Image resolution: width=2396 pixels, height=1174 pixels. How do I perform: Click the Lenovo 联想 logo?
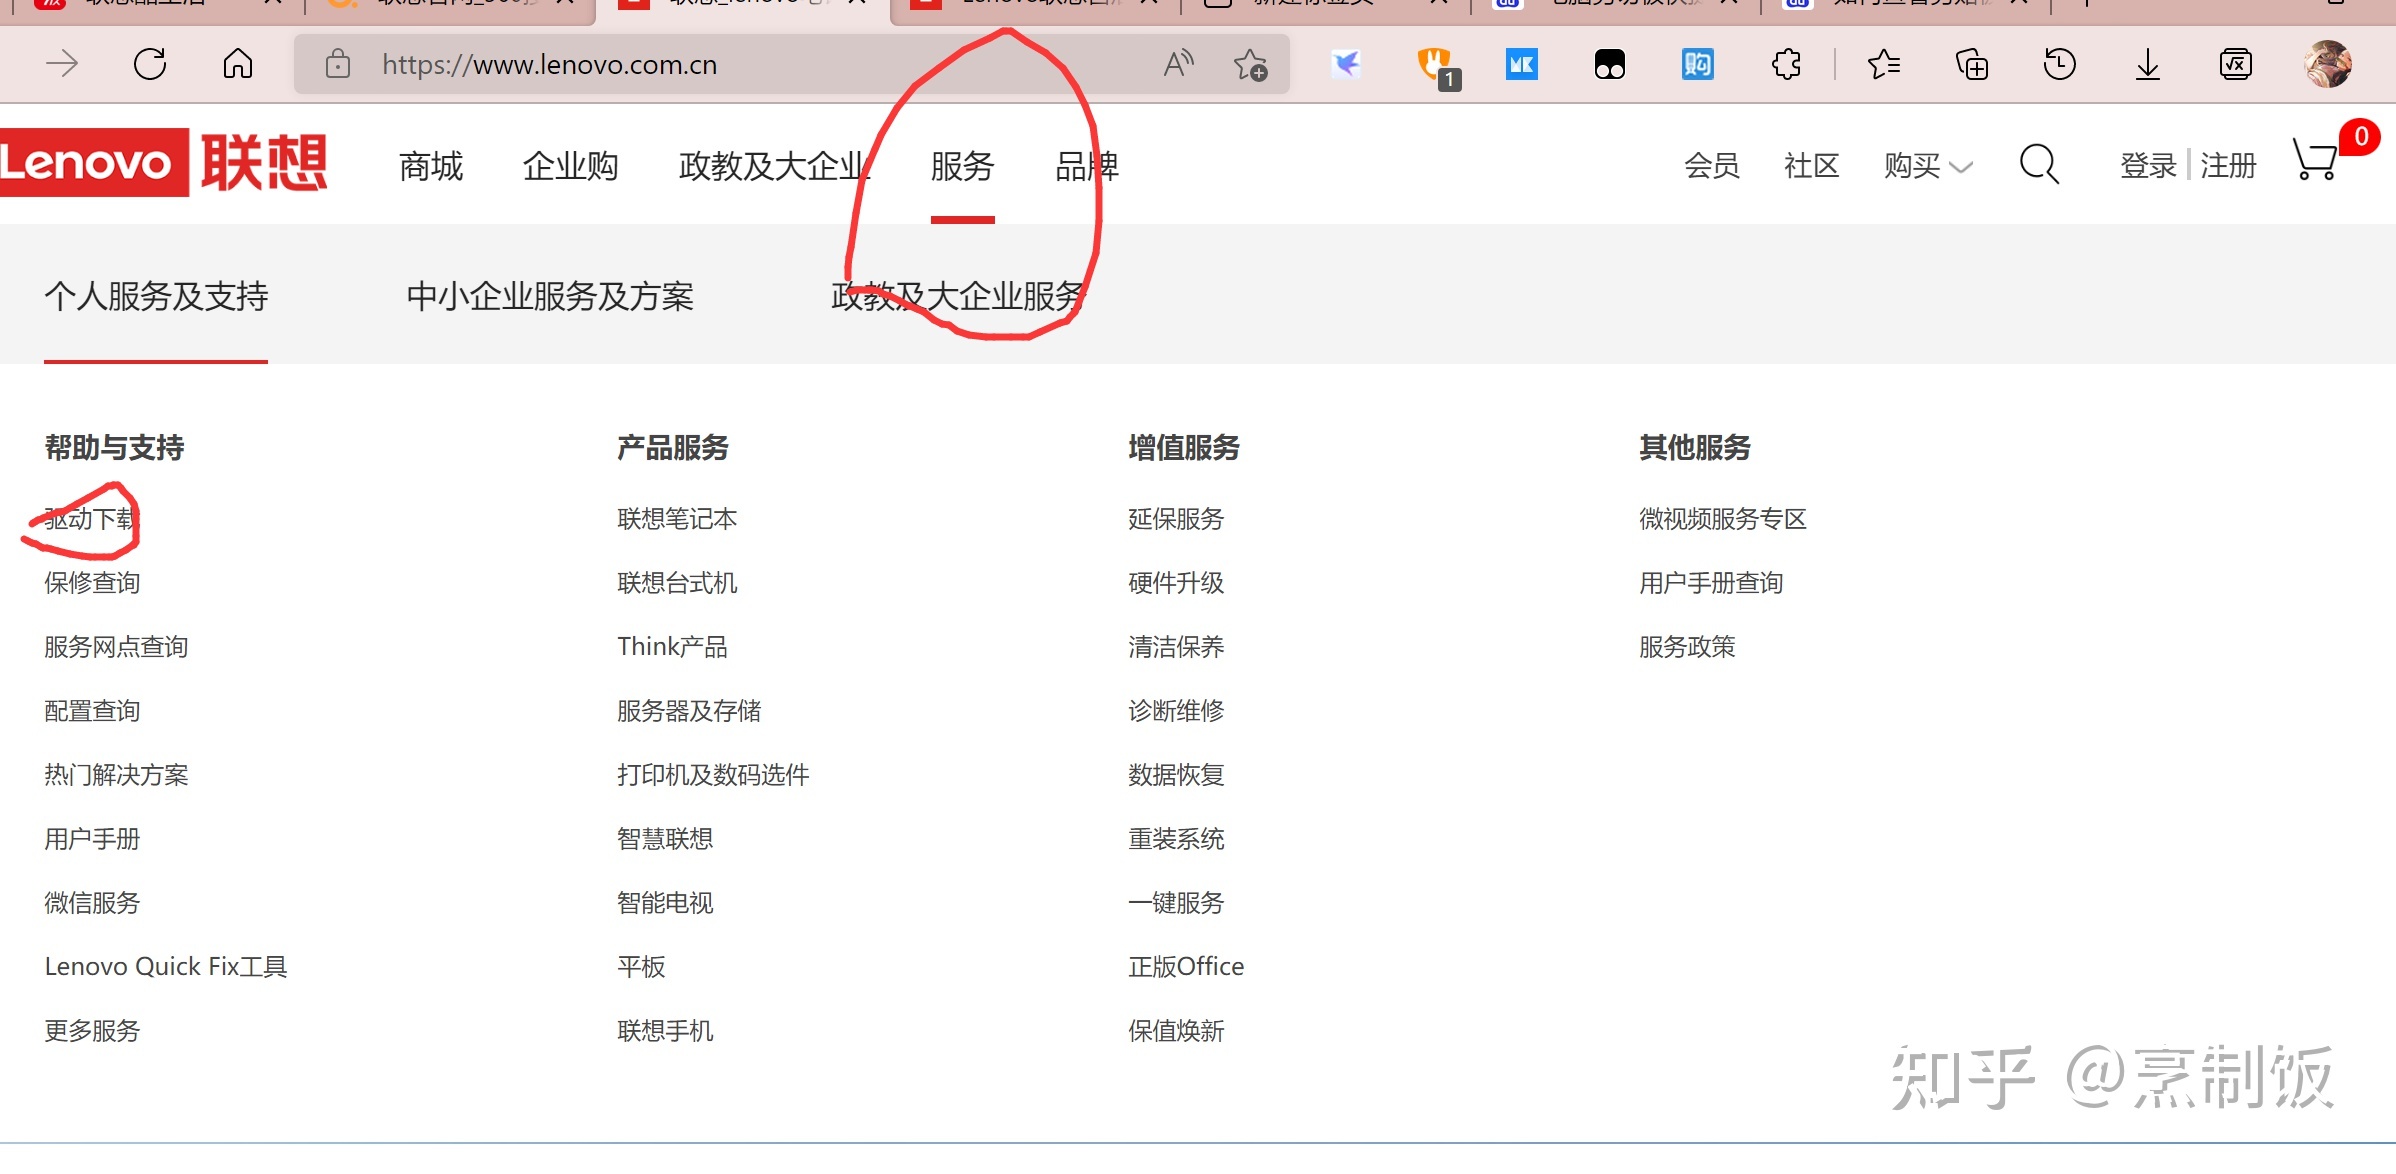point(164,162)
